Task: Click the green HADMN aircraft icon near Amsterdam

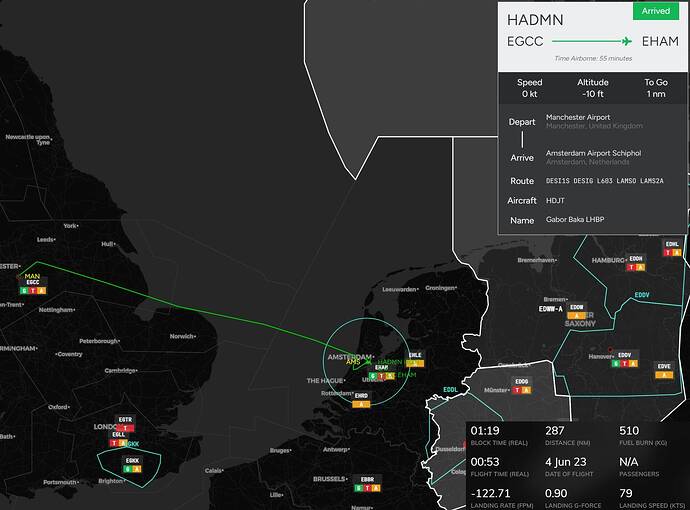Action: coord(368,362)
